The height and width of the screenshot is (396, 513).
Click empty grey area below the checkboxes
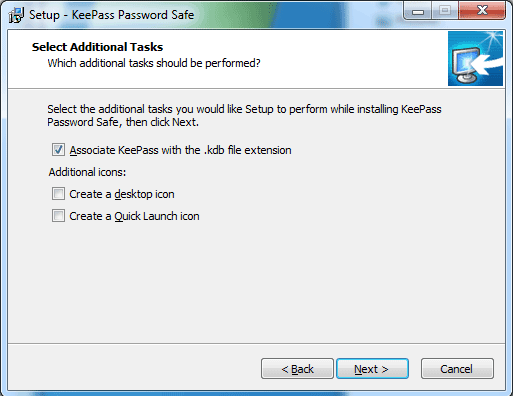click(x=257, y=283)
